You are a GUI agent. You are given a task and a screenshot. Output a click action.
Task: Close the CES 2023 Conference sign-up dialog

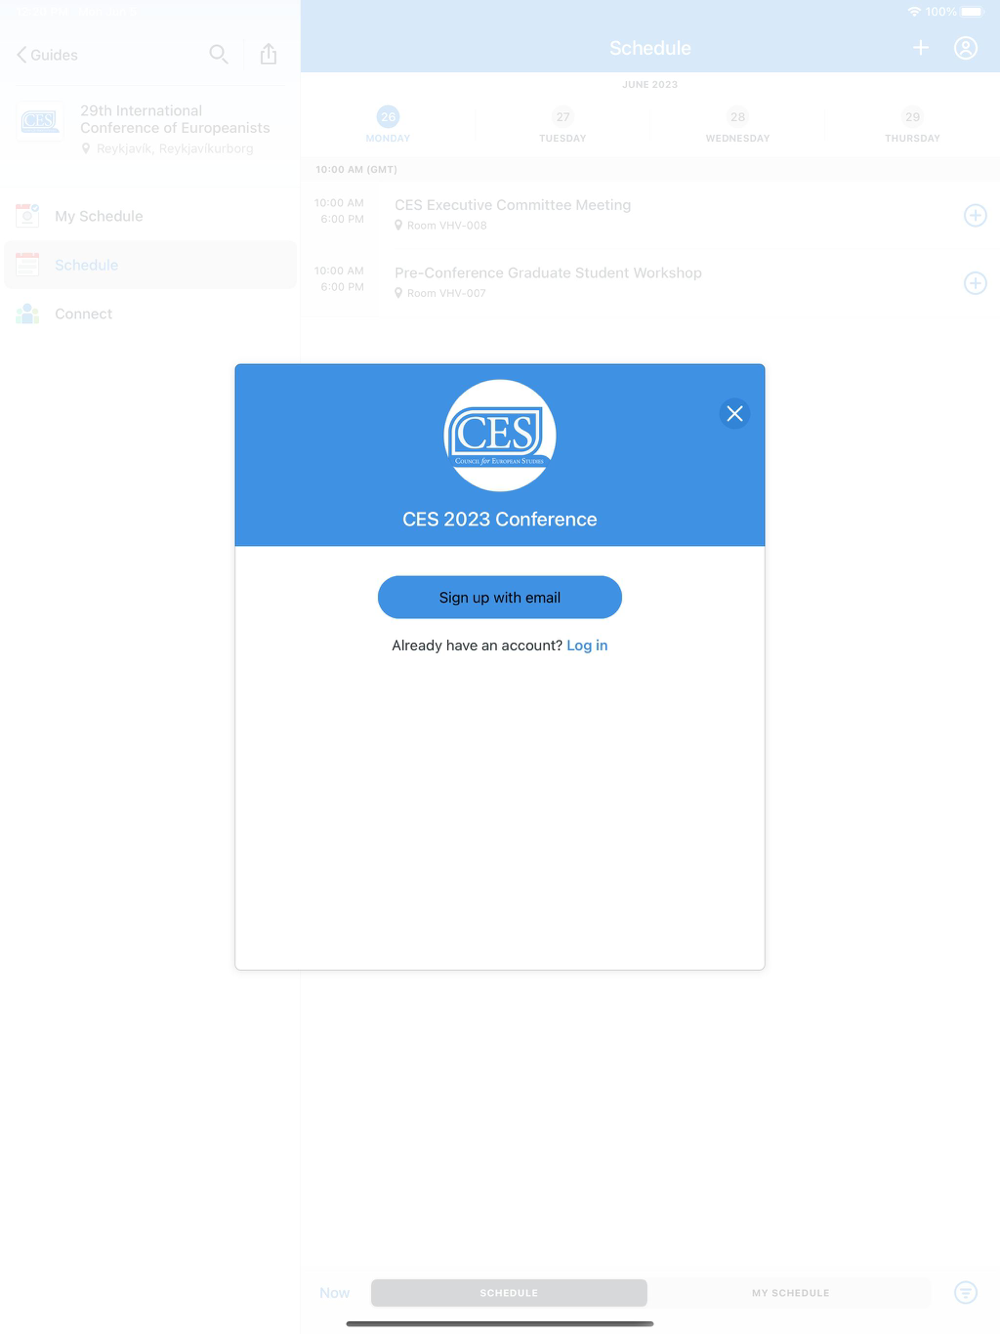pos(735,413)
